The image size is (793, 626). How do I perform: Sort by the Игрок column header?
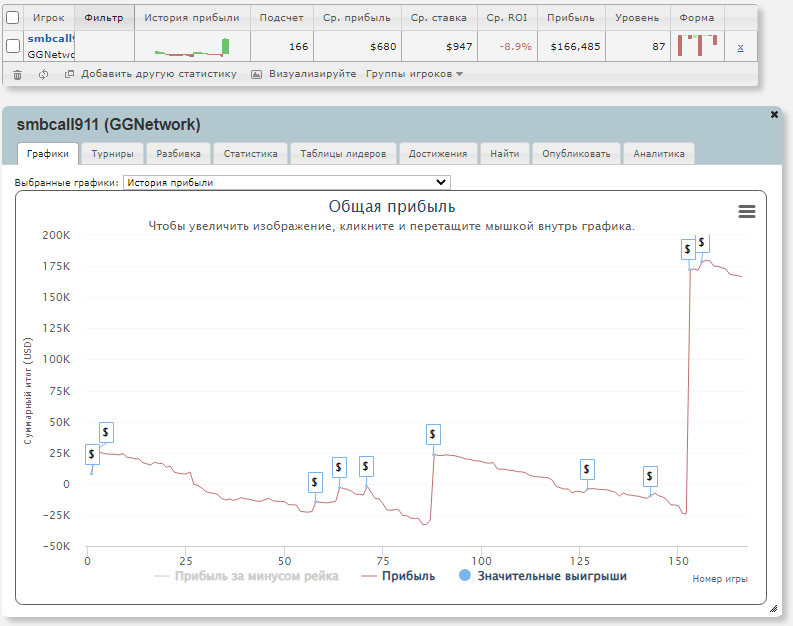(49, 18)
